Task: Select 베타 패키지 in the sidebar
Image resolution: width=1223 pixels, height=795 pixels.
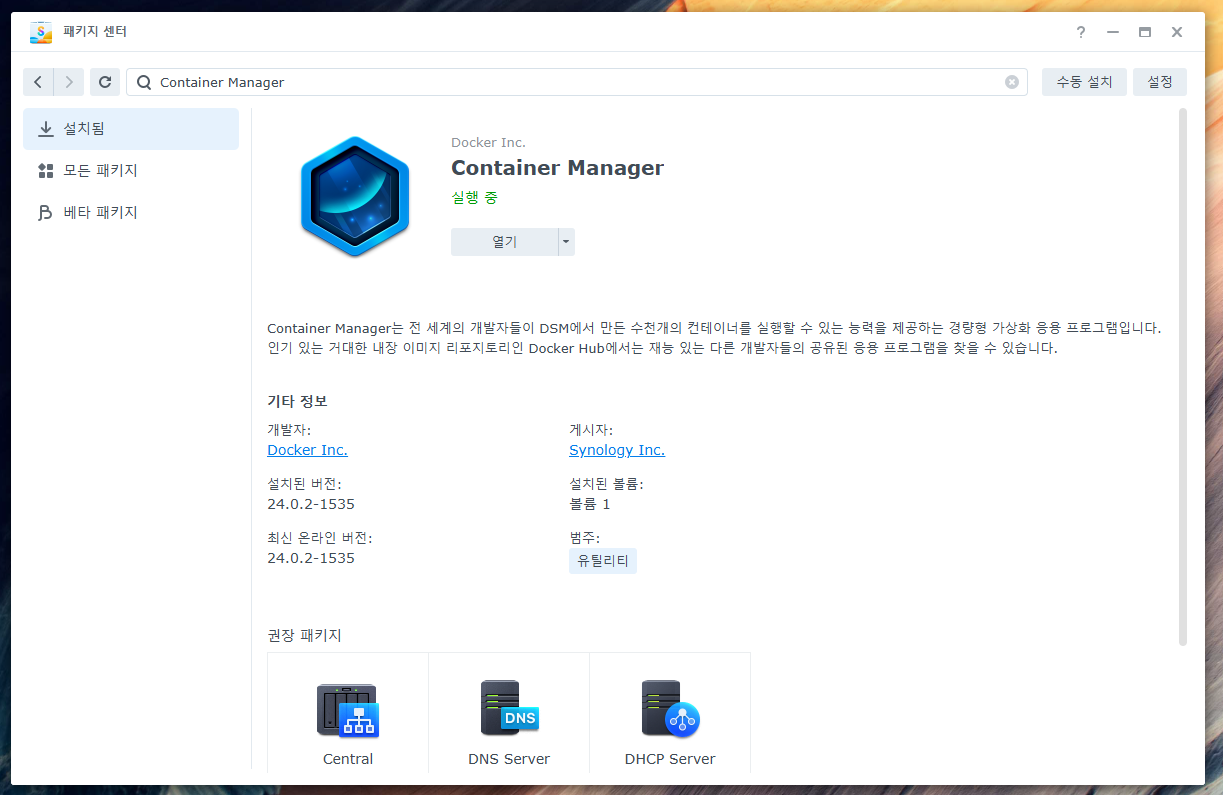Action: tap(131, 213)
